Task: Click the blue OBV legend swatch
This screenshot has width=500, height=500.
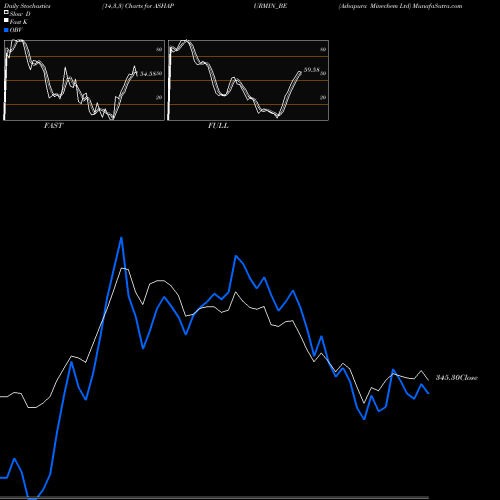Action: tap(6, 30)
